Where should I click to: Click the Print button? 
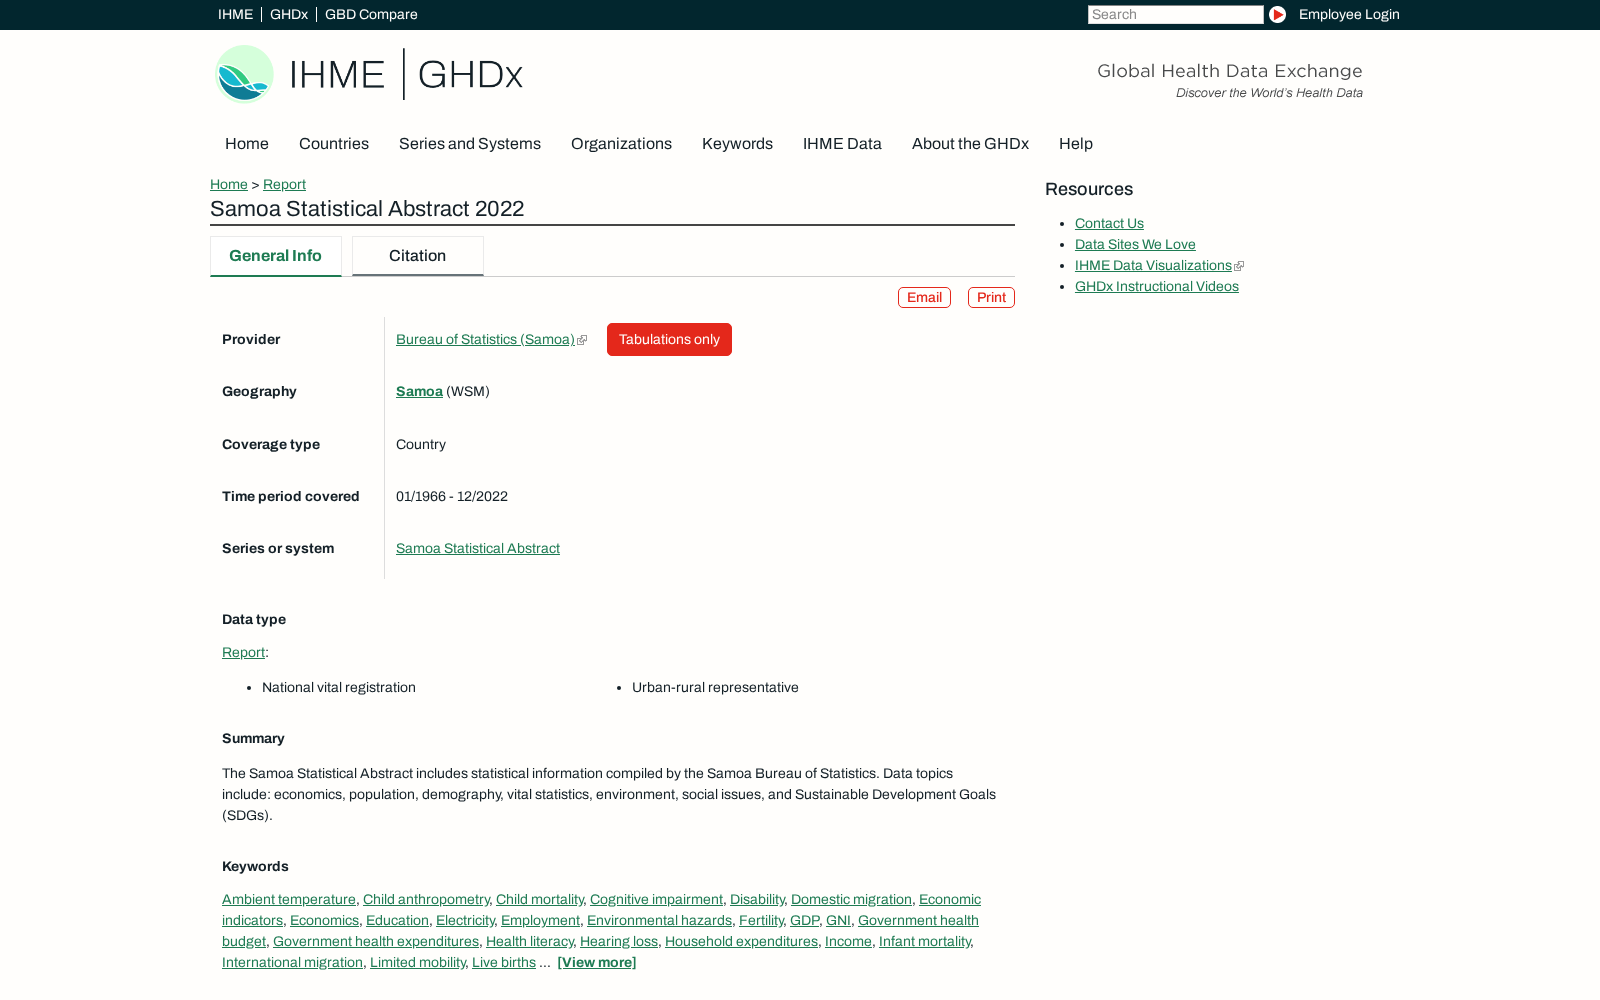click(991, 298)
